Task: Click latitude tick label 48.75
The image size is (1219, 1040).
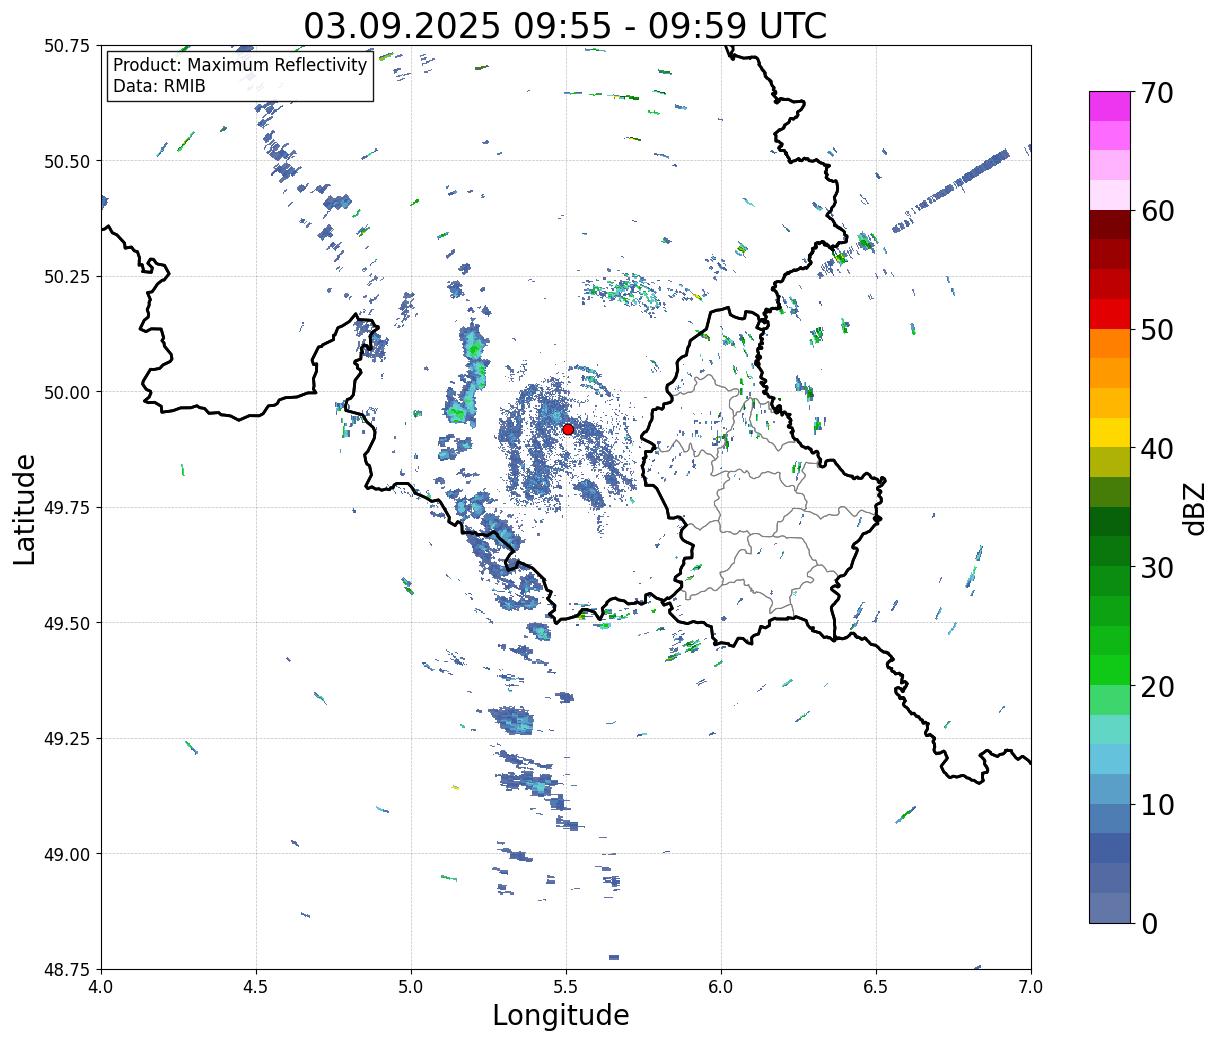Action: [x=66, y=969]
